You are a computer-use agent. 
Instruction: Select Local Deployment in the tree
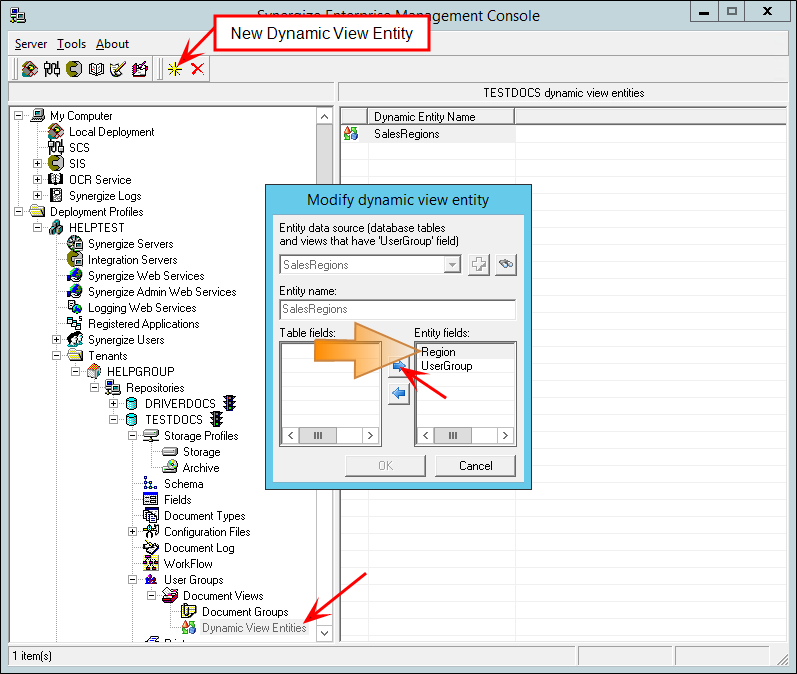pos(111,132)
